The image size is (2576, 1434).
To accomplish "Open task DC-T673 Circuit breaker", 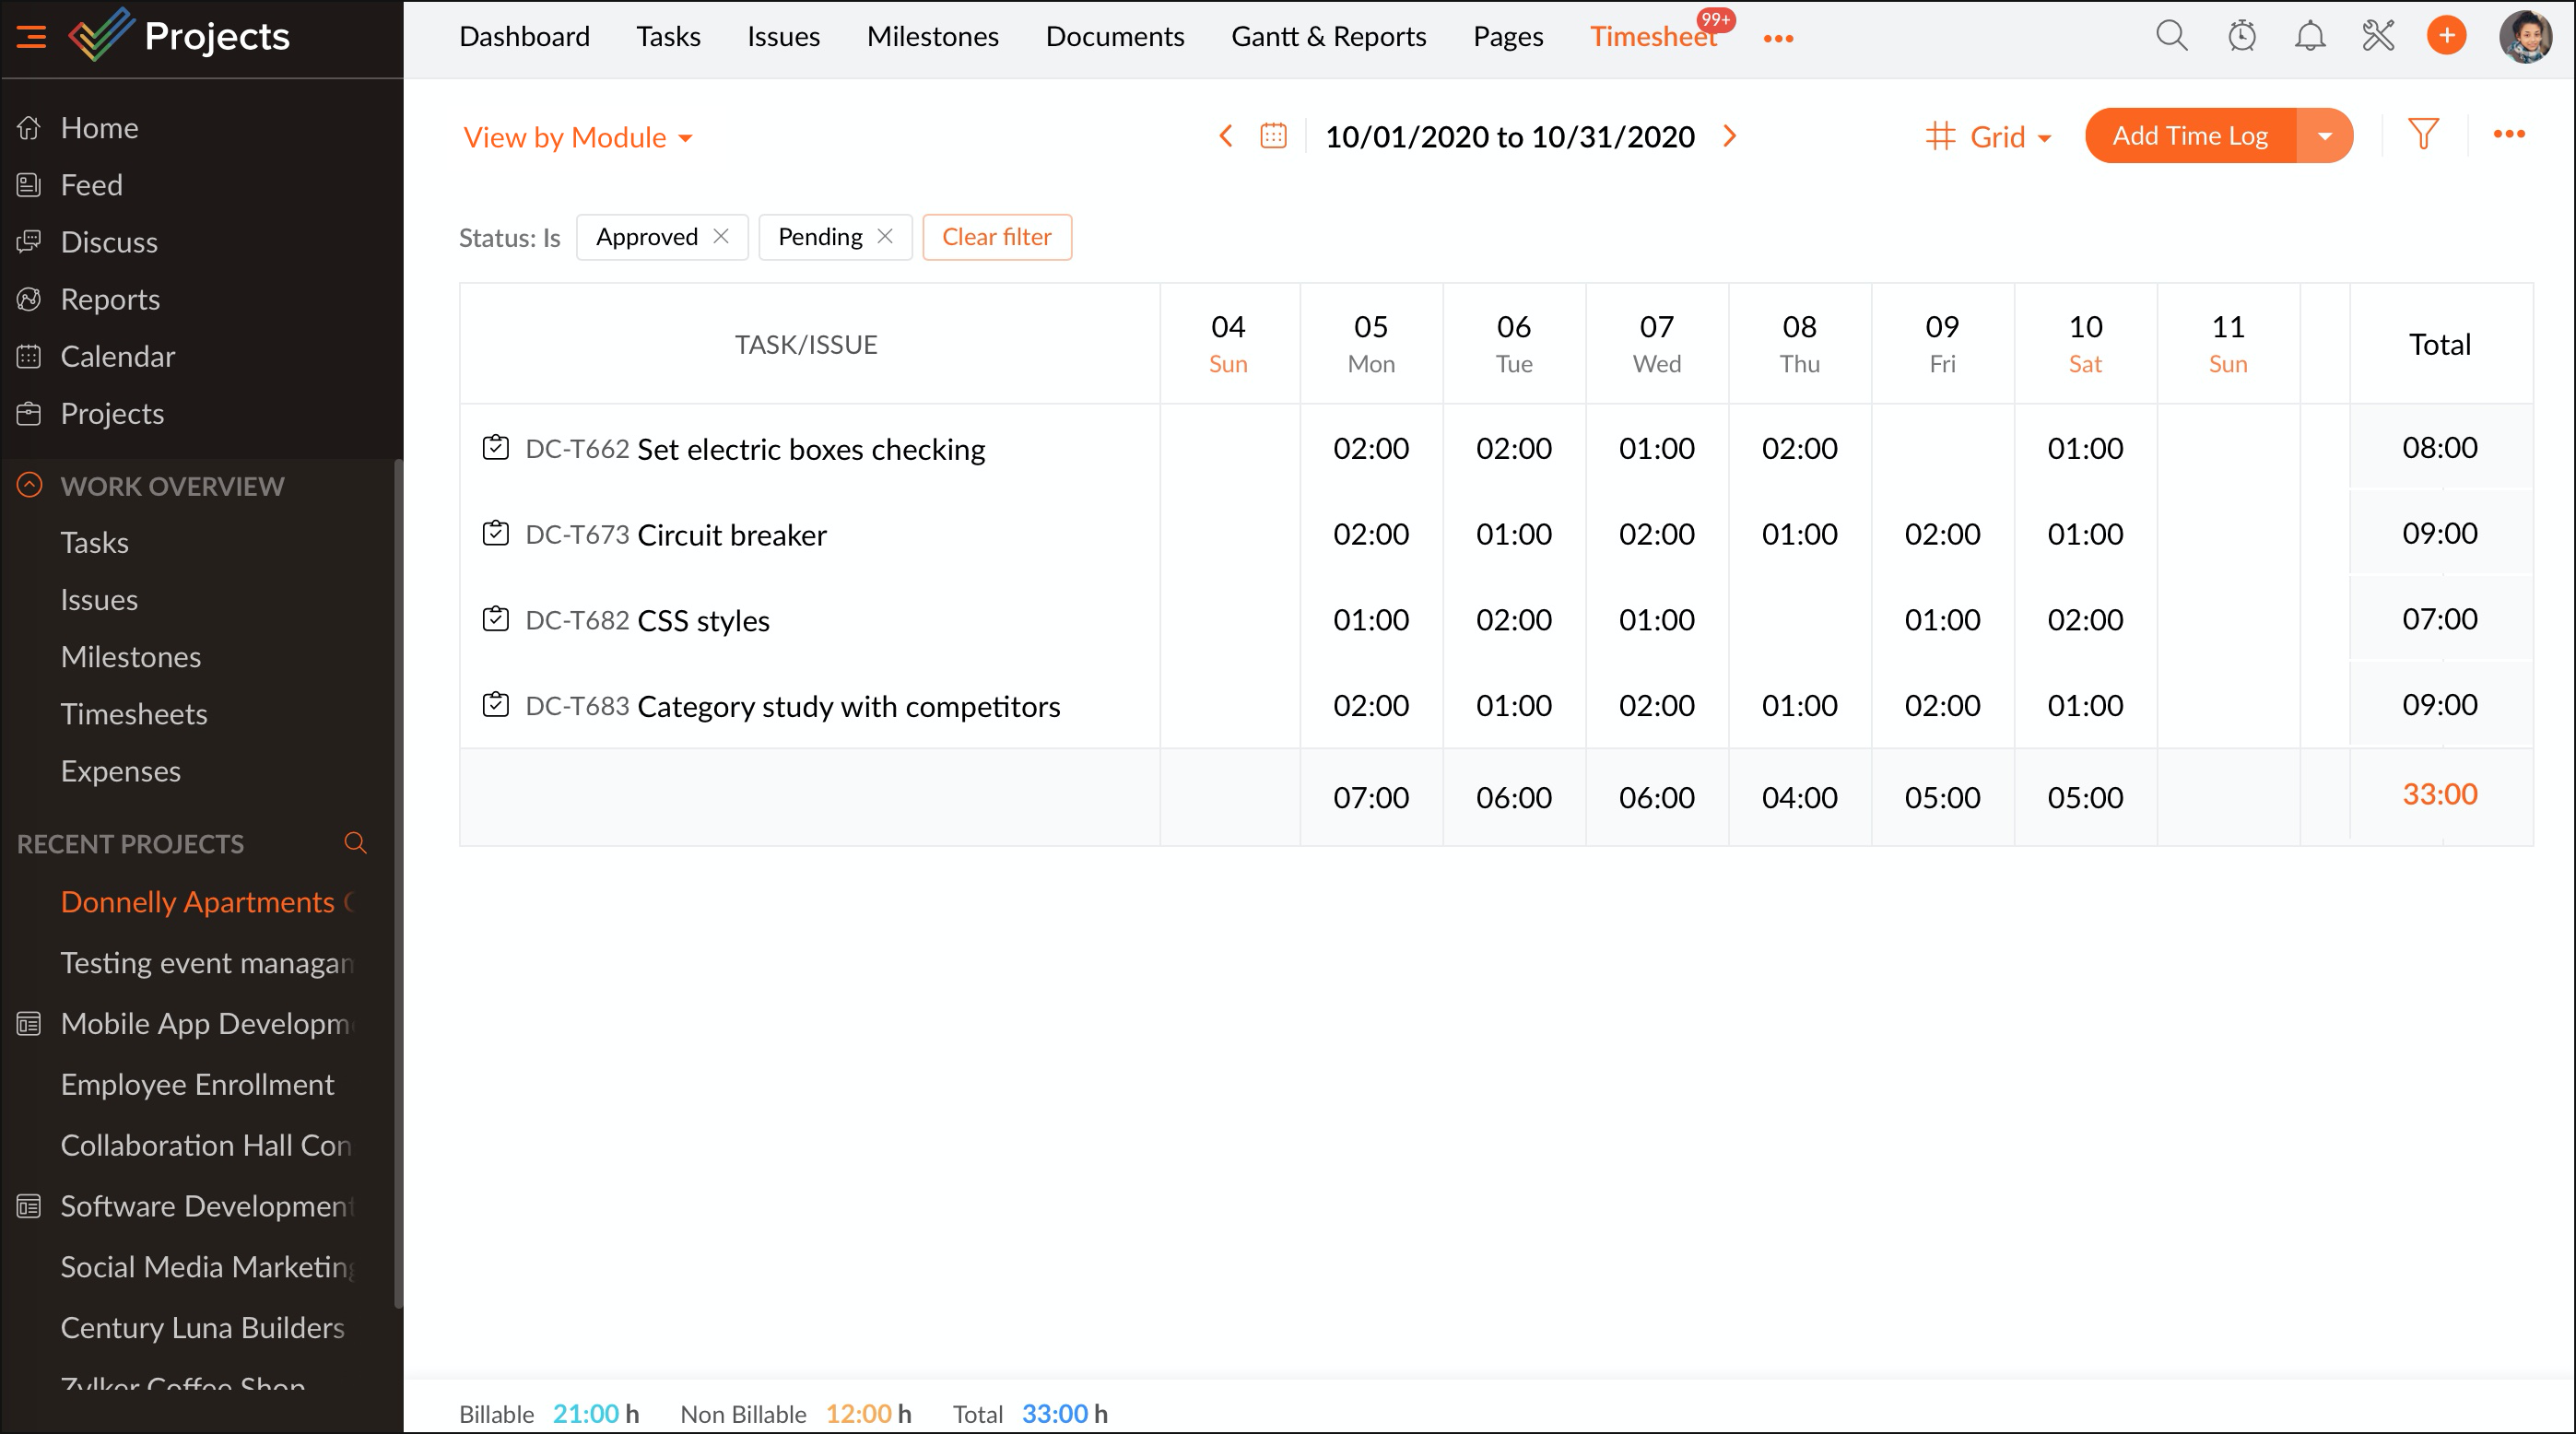I will coord(731,535).
